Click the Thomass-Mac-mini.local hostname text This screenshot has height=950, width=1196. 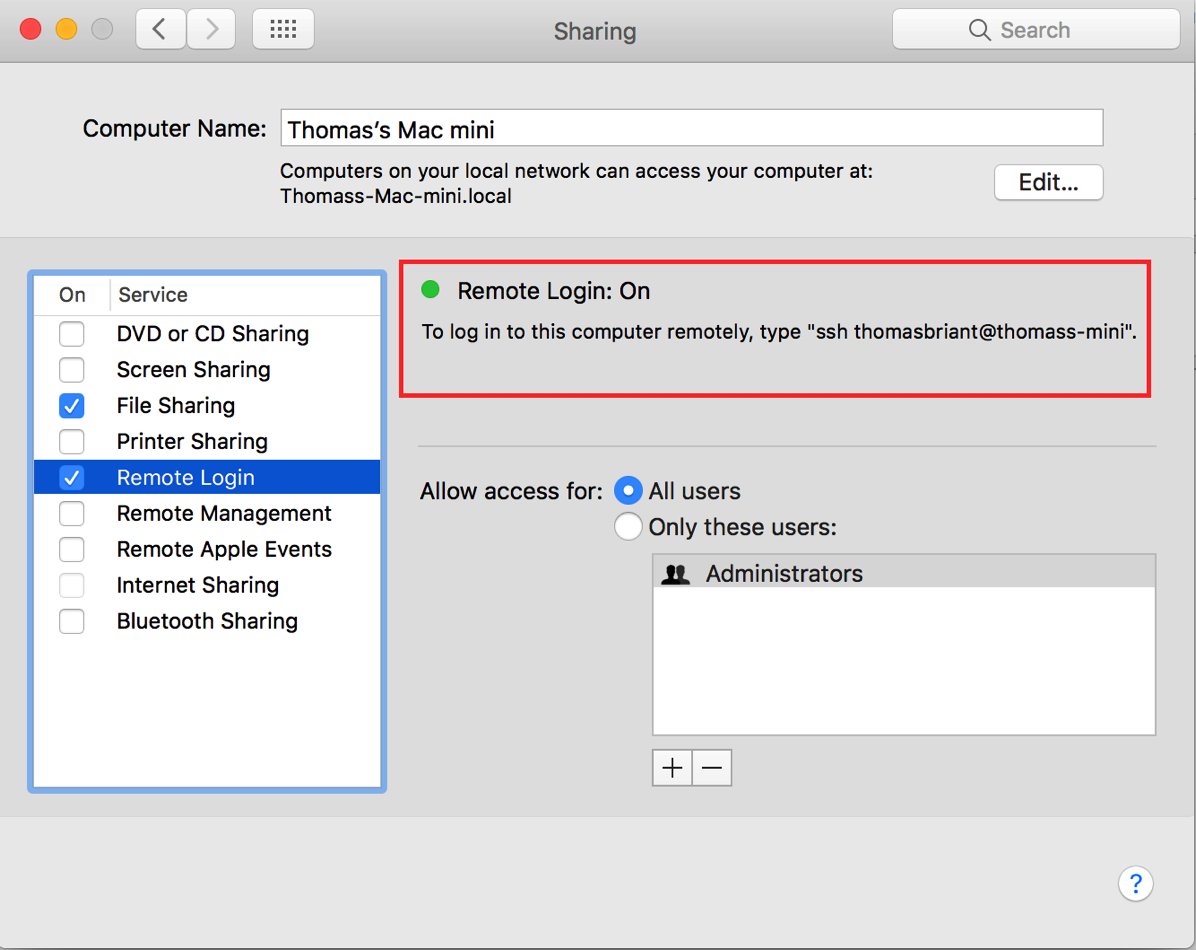(x=396, y=196)
